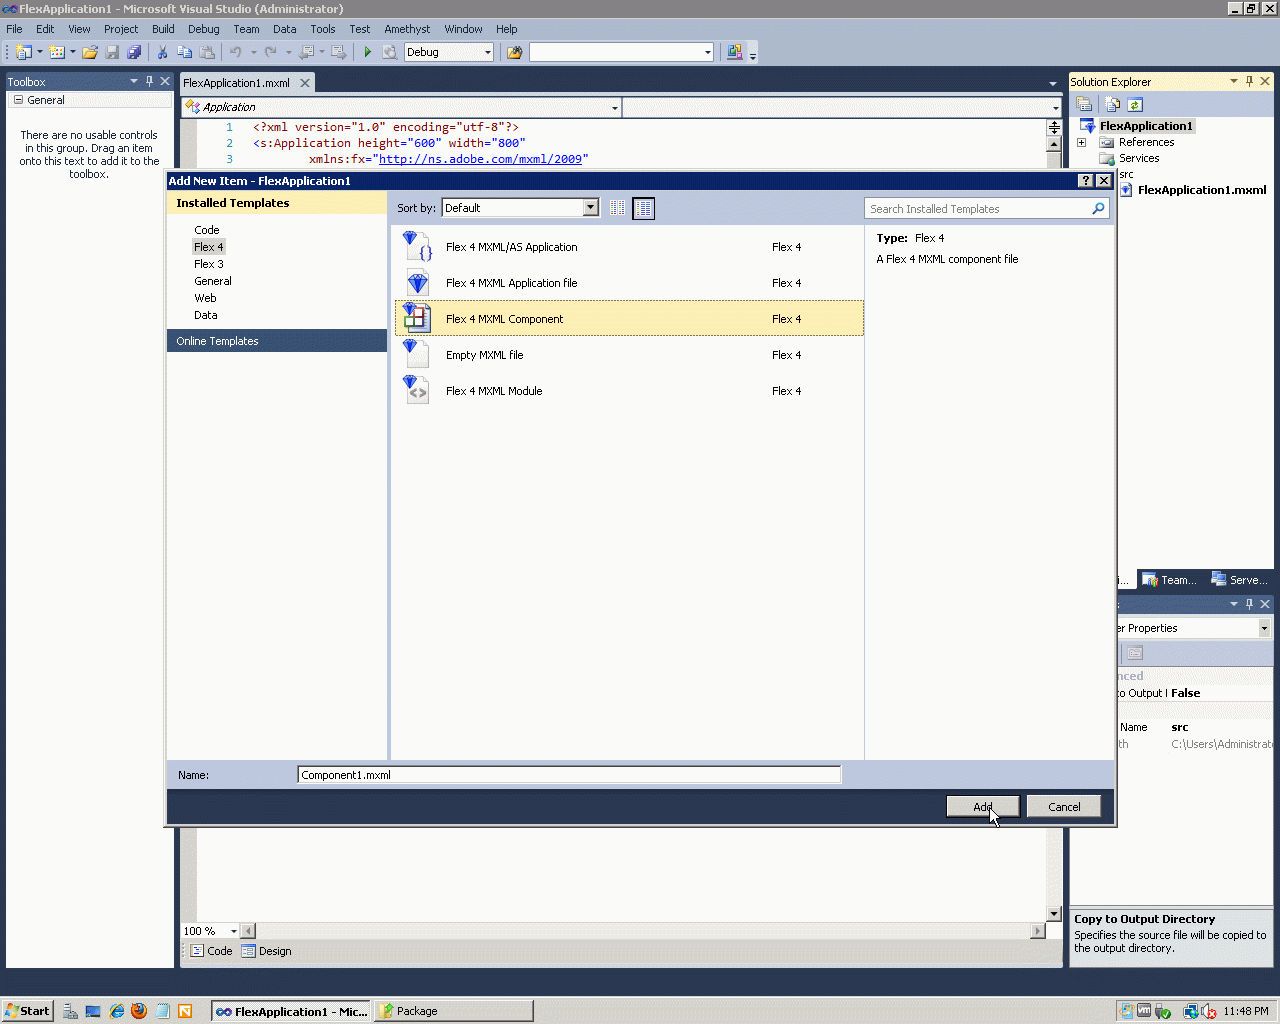Click the Find in Files toolbar icon
This screenshot has width=1280, height=1024.
[x=515, y=52]
